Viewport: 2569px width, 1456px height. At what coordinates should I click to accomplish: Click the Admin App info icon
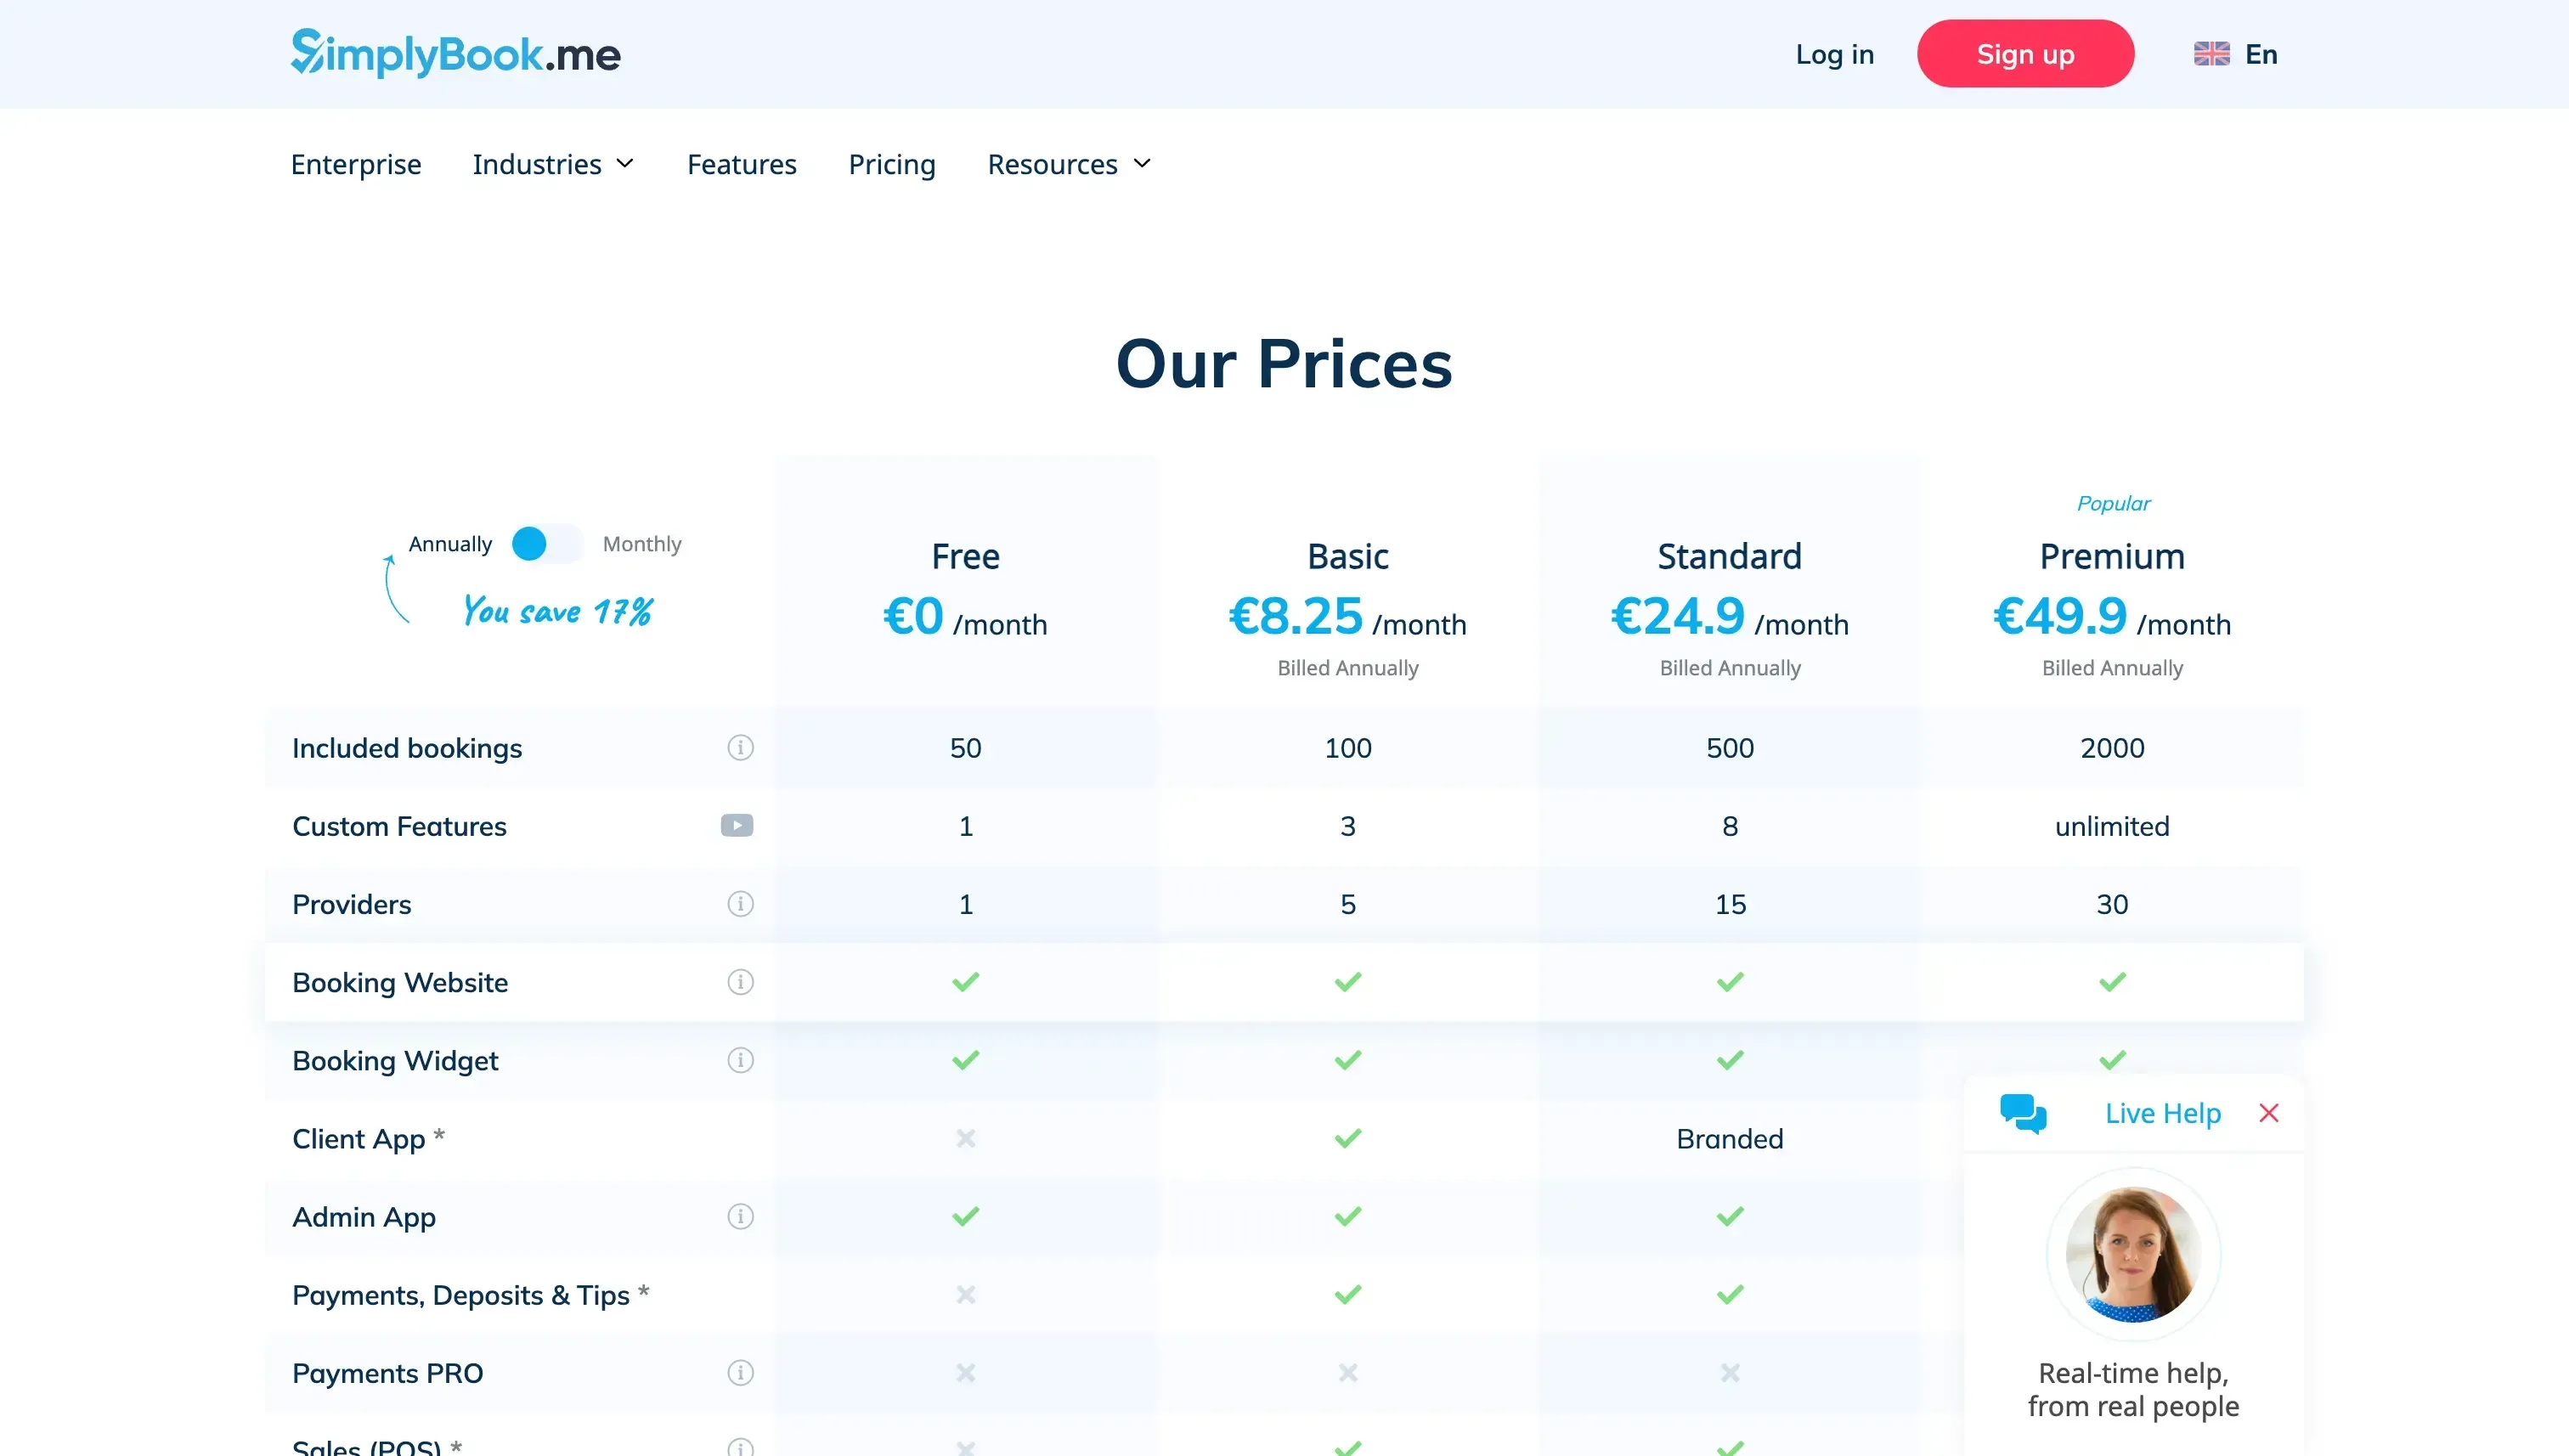tap(740, 1217)
